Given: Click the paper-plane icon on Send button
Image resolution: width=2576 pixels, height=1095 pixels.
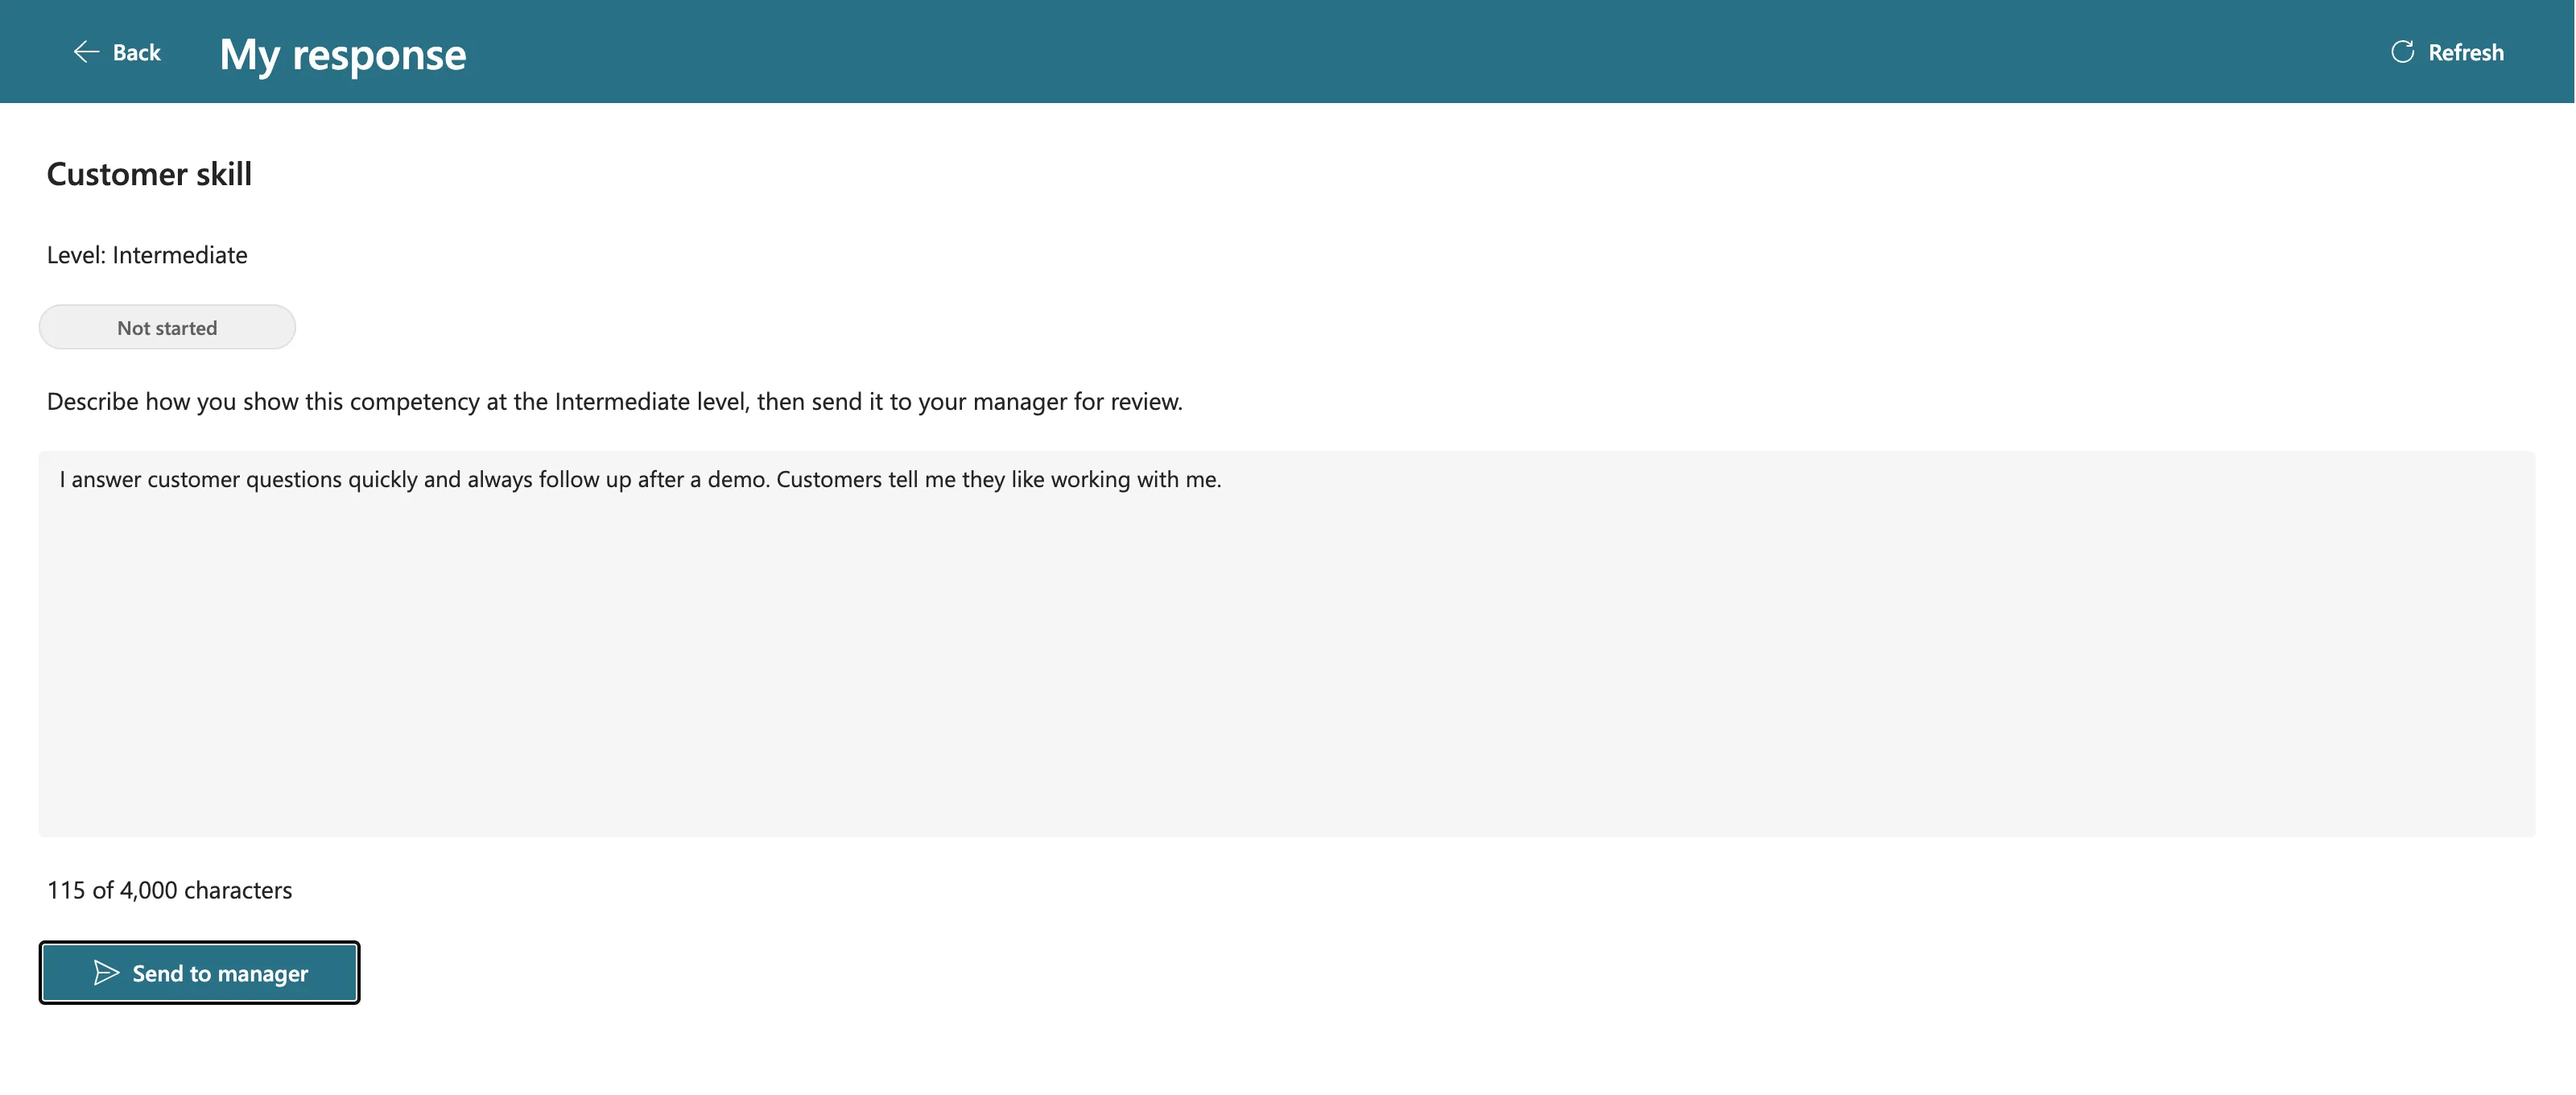Looking at the screenshot, I should point(106,972).
